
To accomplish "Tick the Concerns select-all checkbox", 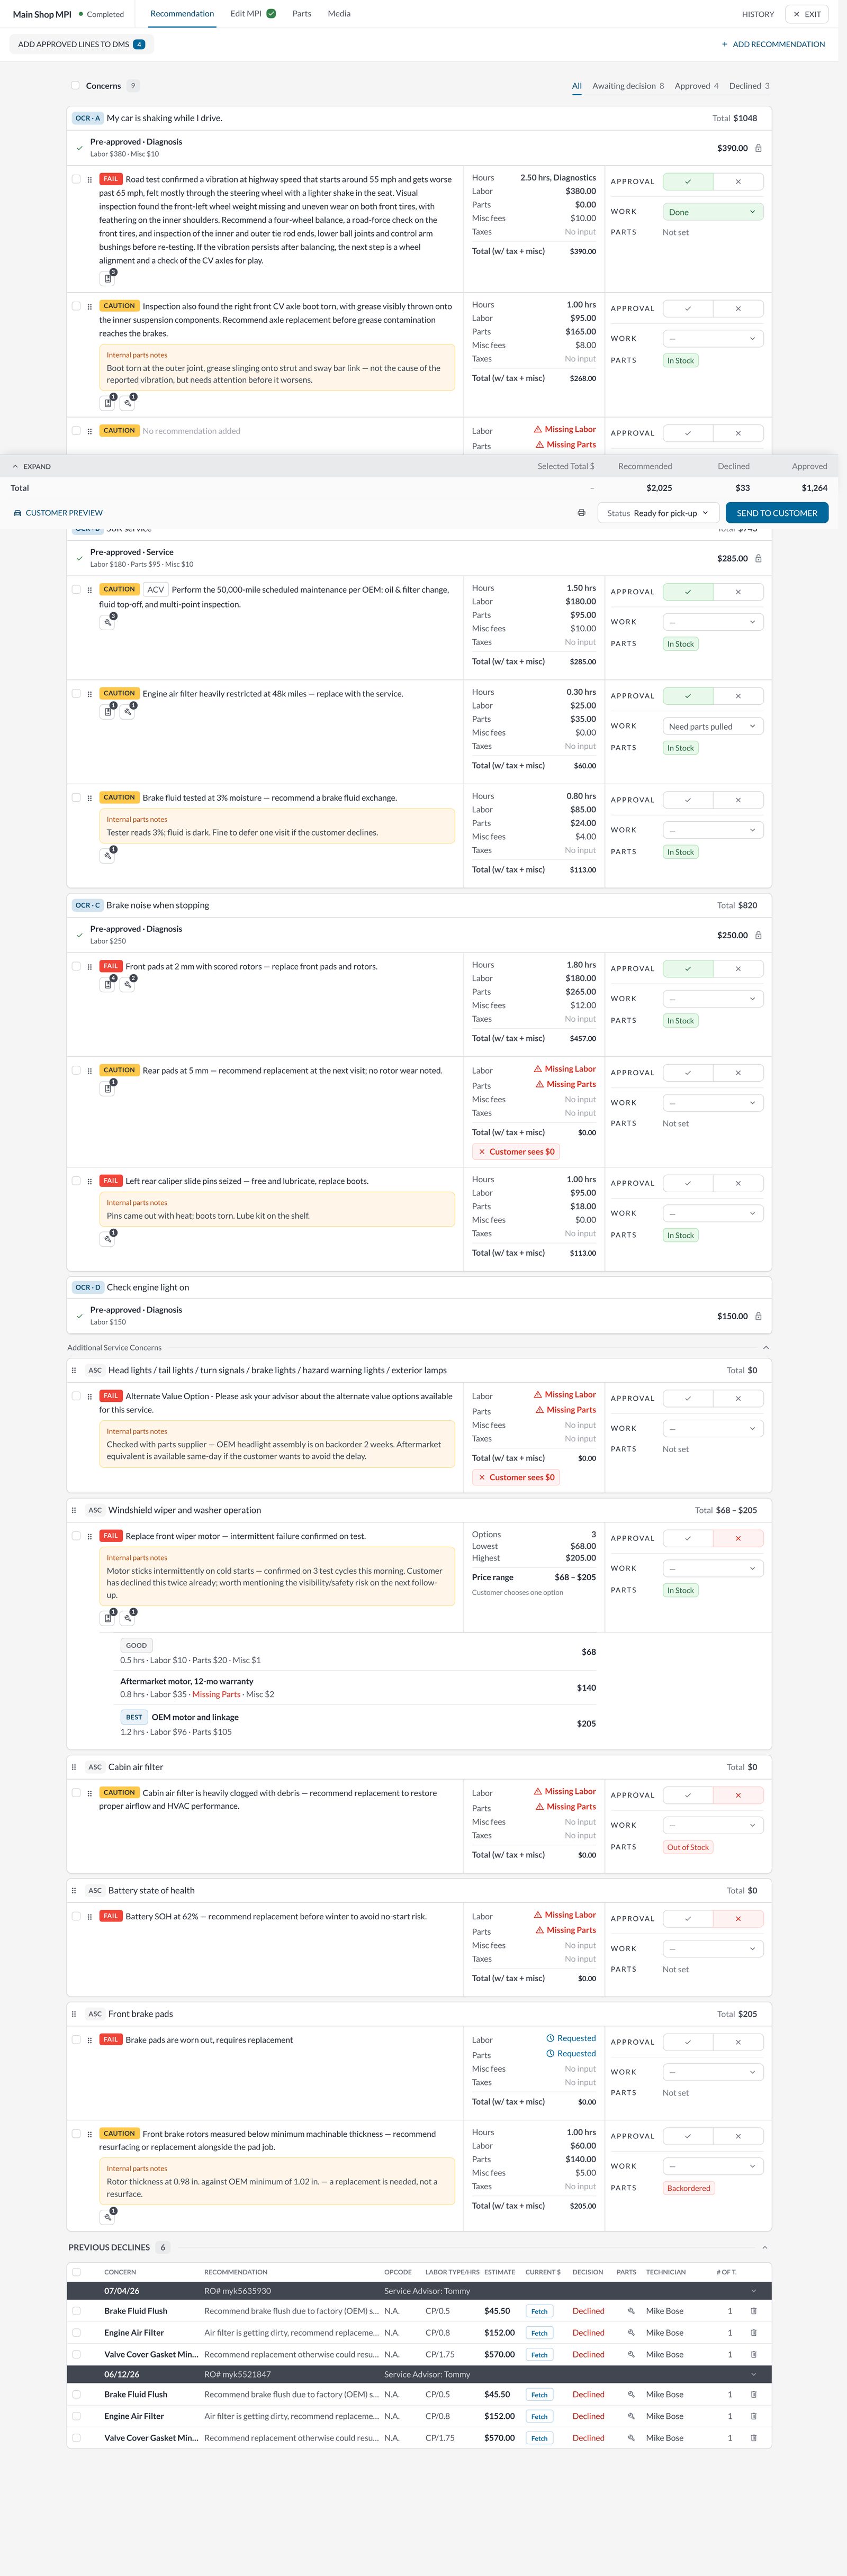I will 76,86.
